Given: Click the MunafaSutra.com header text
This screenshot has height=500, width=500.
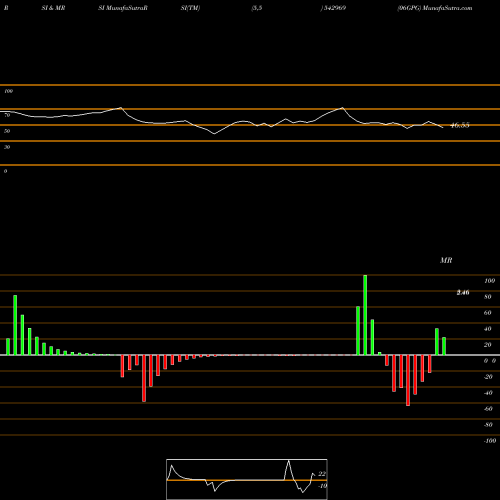Looking at the screenshot, I should click(x=447, y=8).
